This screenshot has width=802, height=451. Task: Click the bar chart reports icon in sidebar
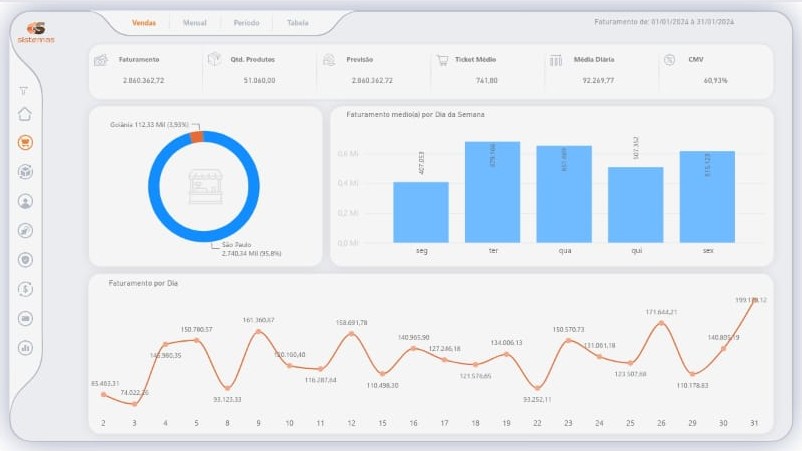coord(25,348)
